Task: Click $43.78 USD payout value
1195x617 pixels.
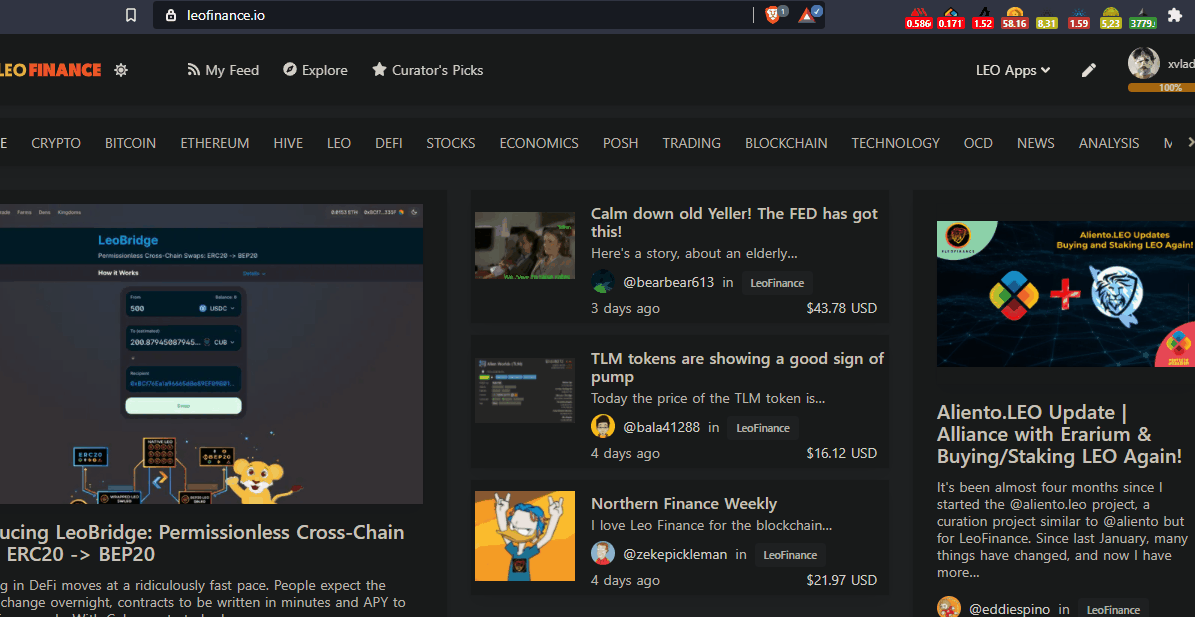Action: 841,308
